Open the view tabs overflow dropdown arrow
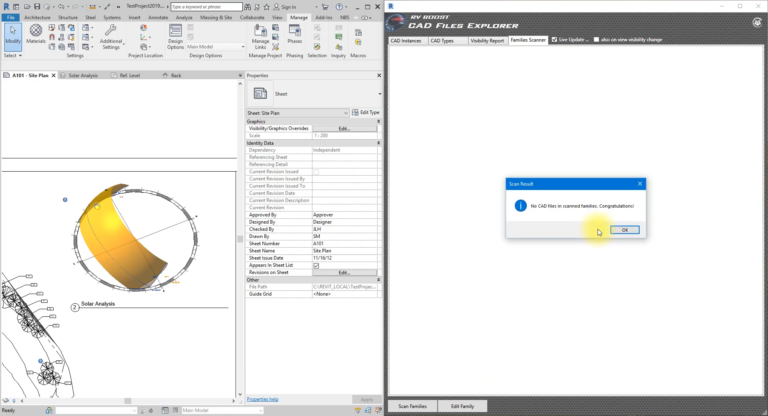 pyautogui.click(x=240, y=75)
